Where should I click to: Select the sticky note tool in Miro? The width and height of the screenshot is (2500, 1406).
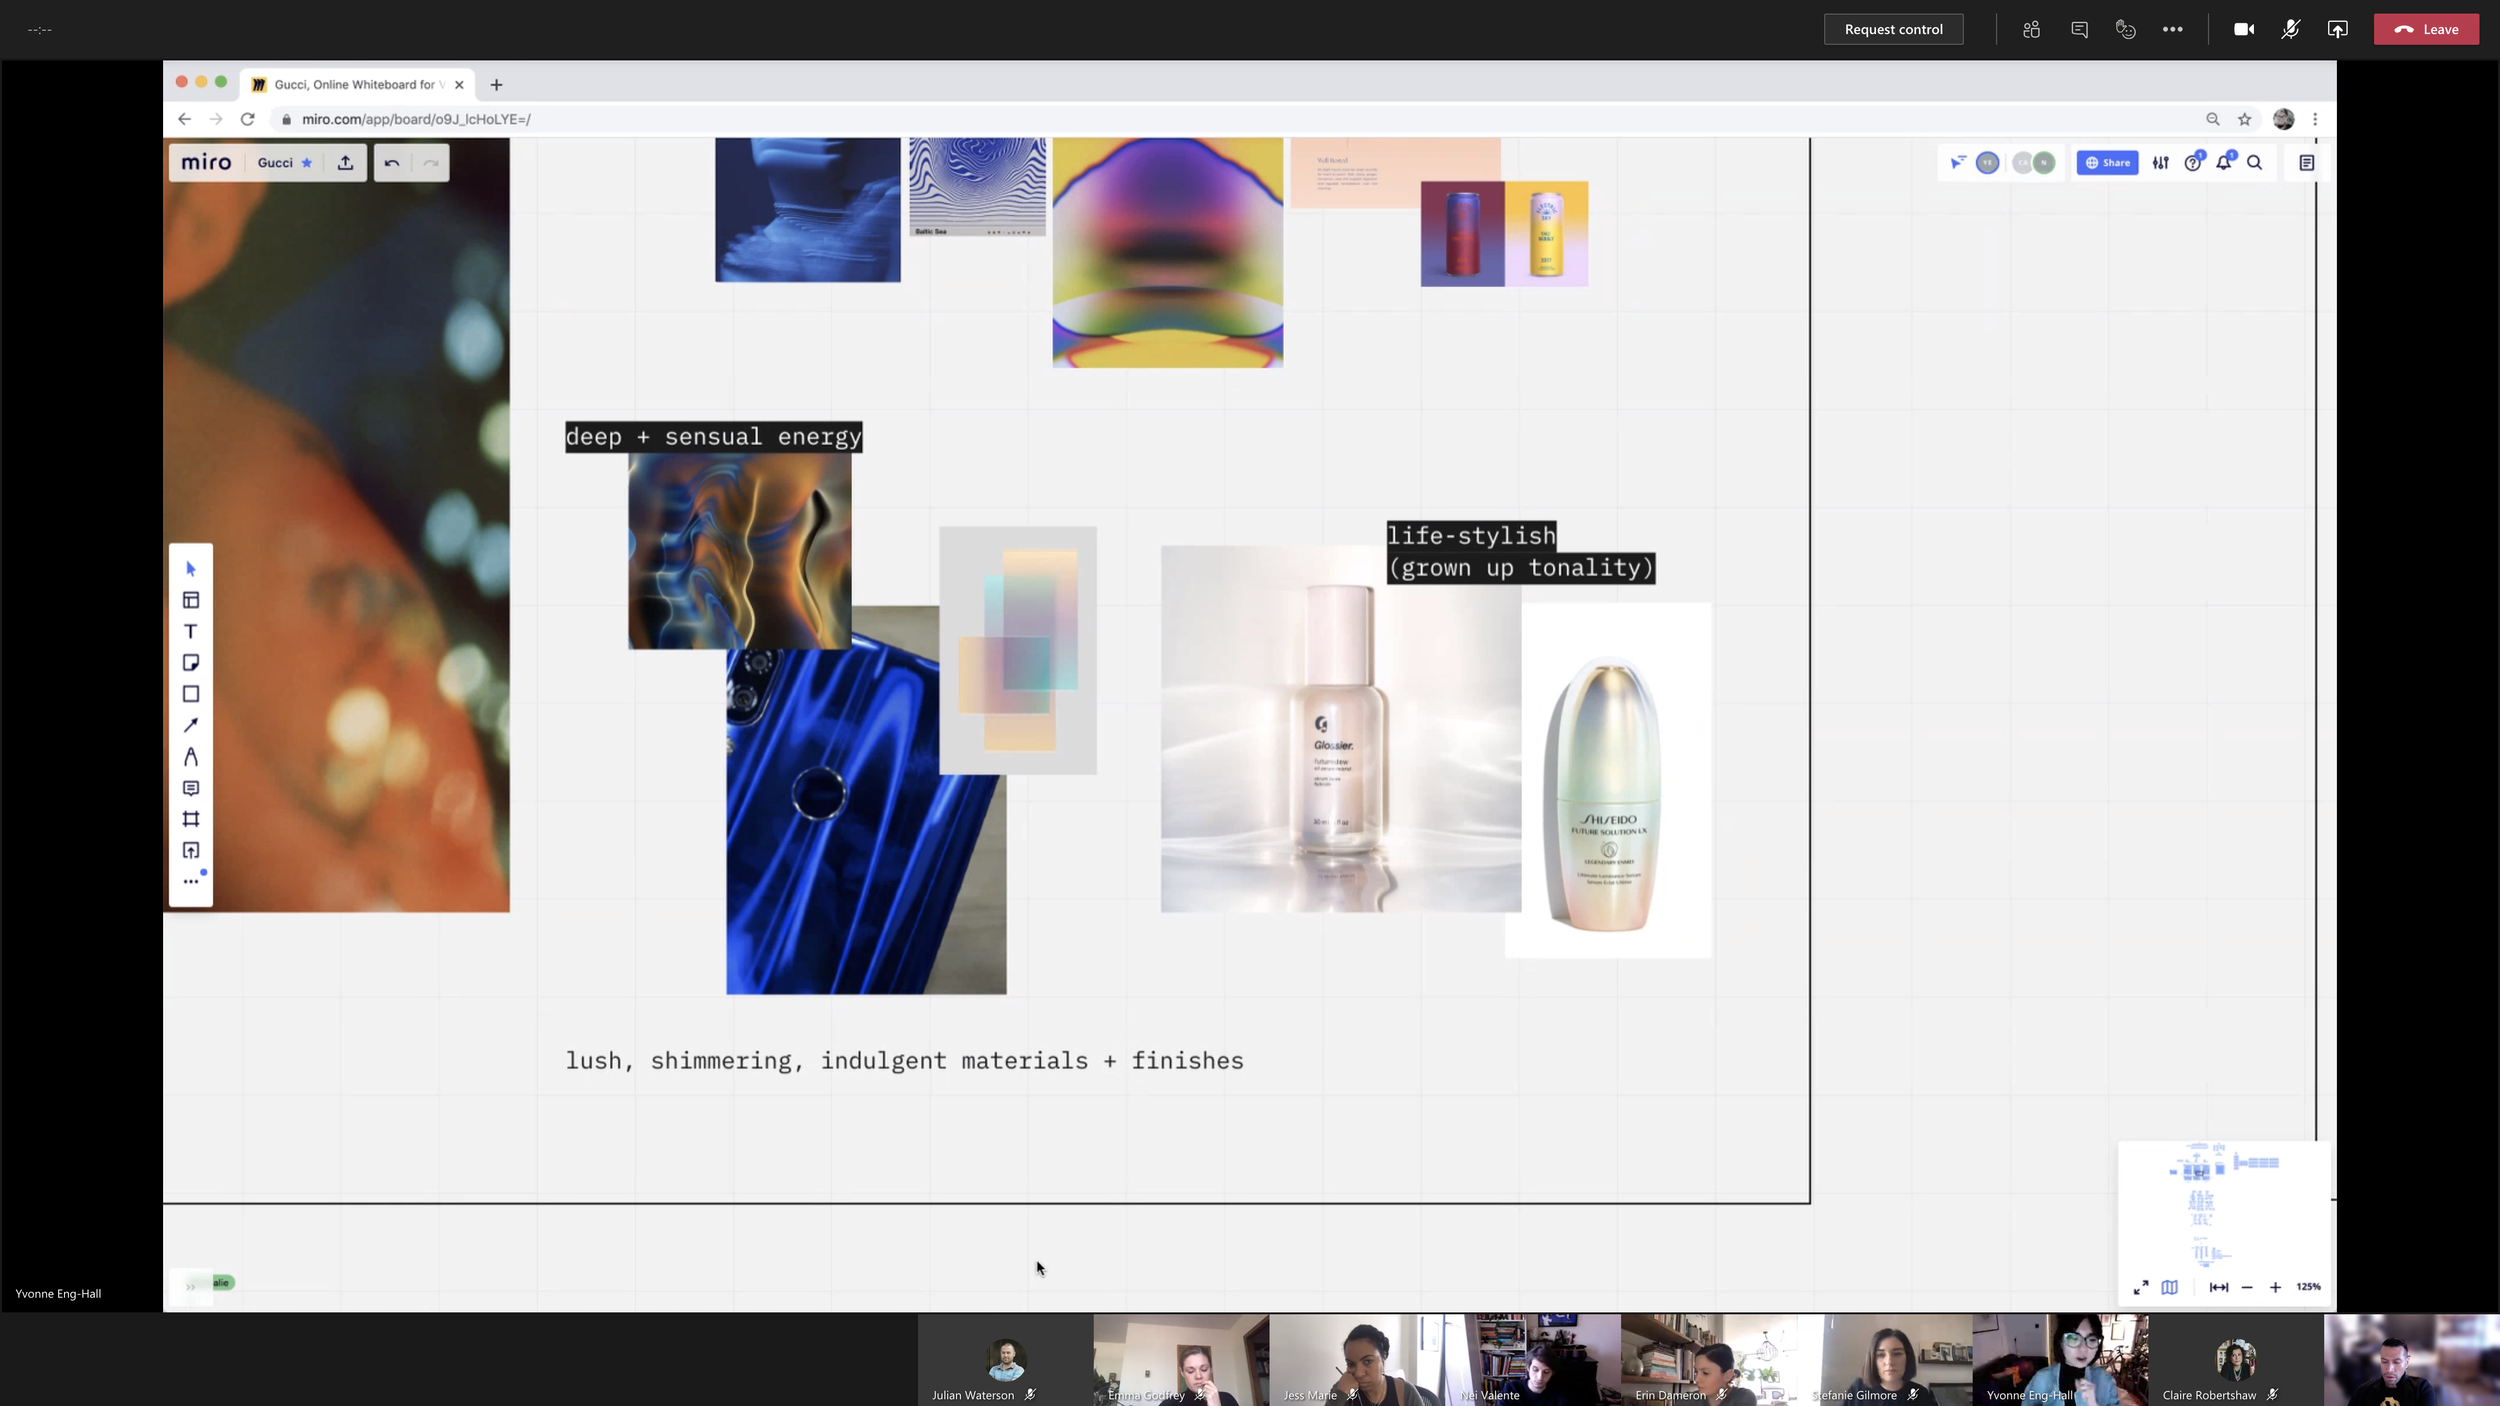[191, 663]
